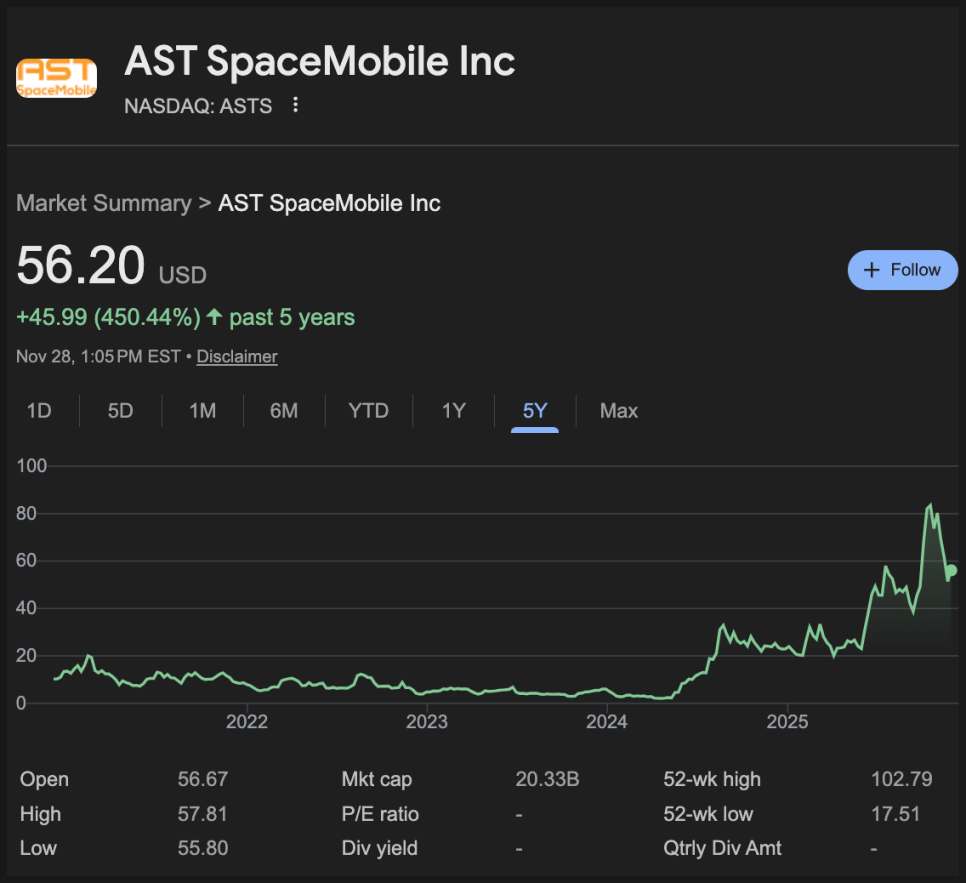This screenshot has height=883, width=966.
Task: Click the chart line peak near 80
Action: pos(931,505)
